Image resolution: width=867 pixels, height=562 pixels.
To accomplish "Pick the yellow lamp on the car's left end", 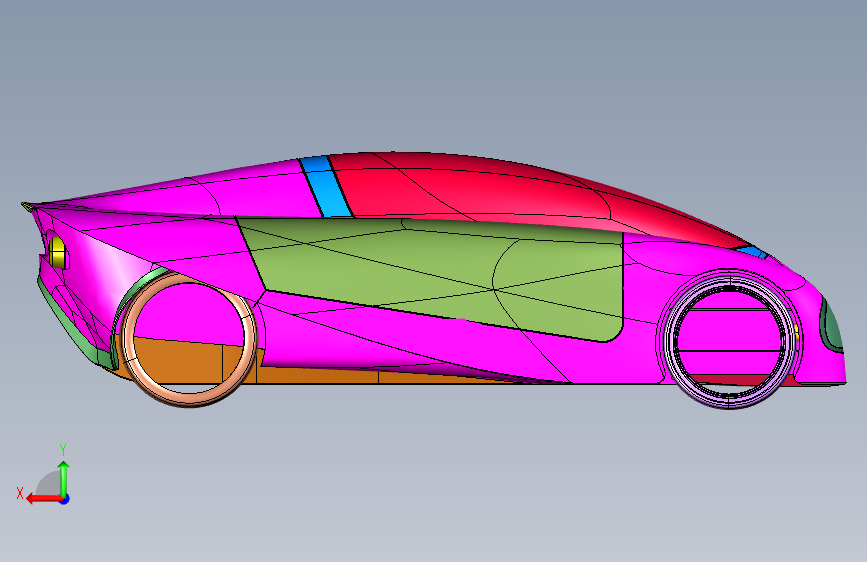I will pyautogui.click(x=58, y=252).
